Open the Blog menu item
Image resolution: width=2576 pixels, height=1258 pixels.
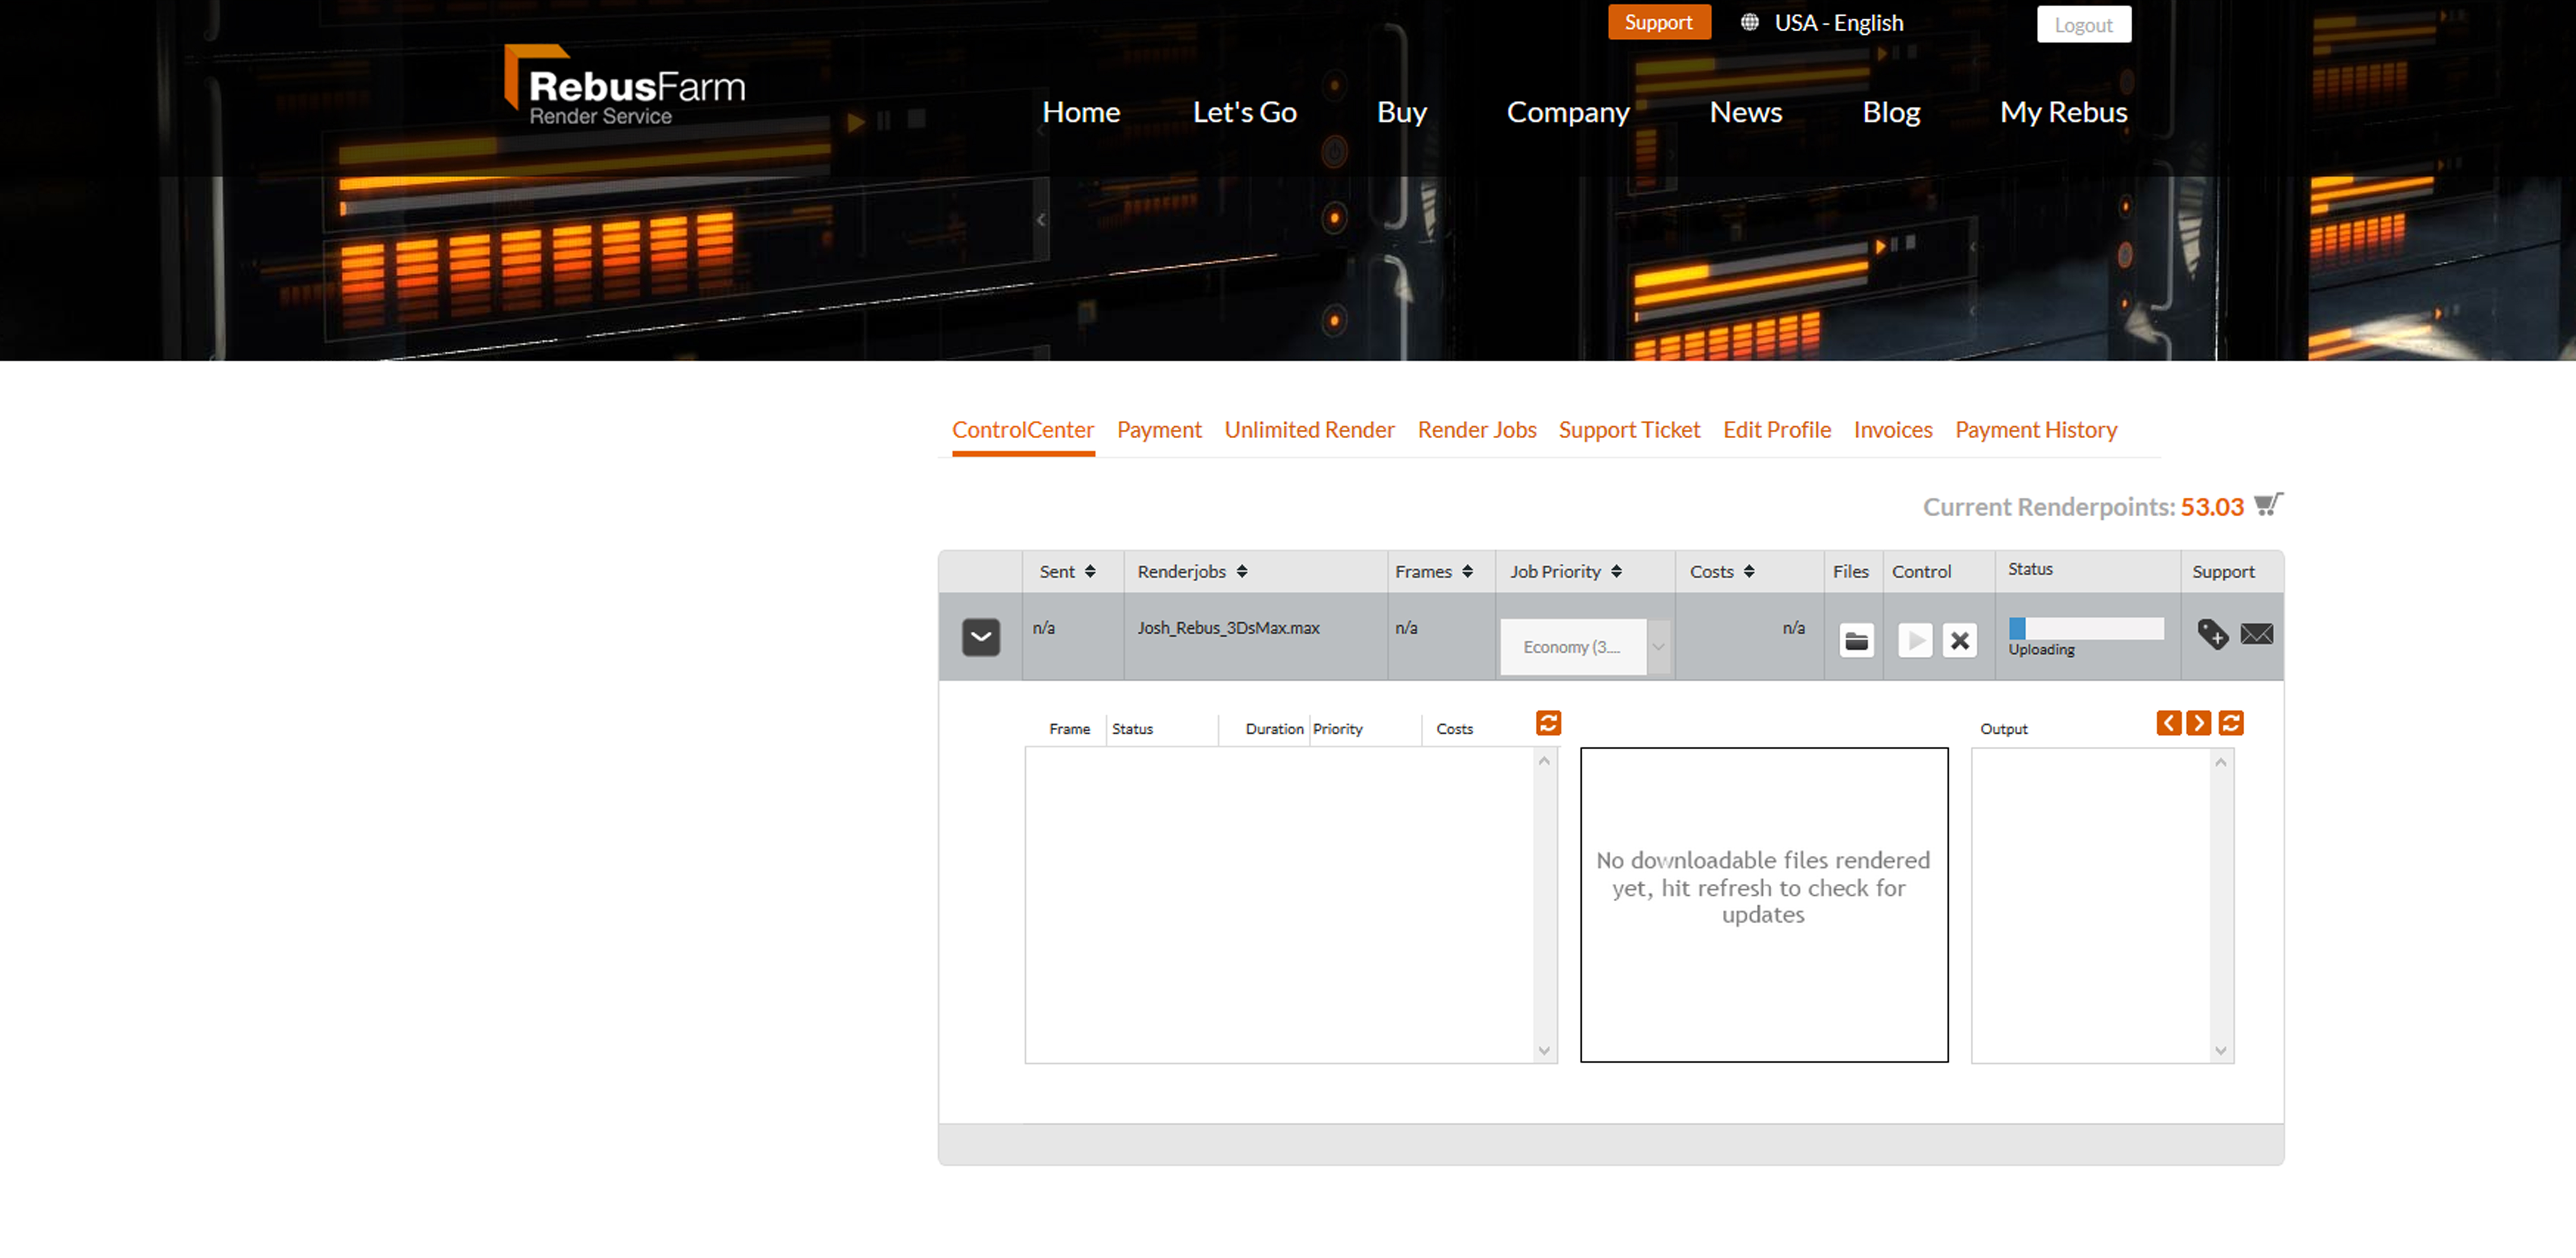point(1891,112)
